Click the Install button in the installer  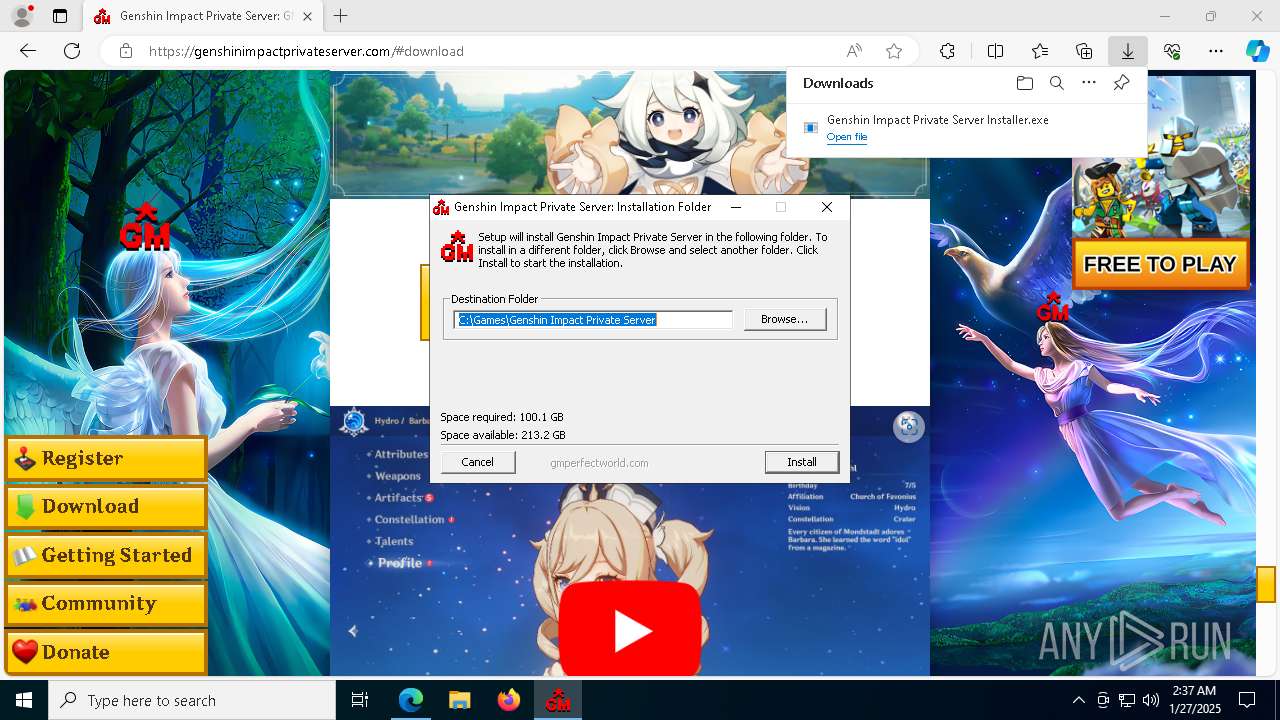pos(802,462)
